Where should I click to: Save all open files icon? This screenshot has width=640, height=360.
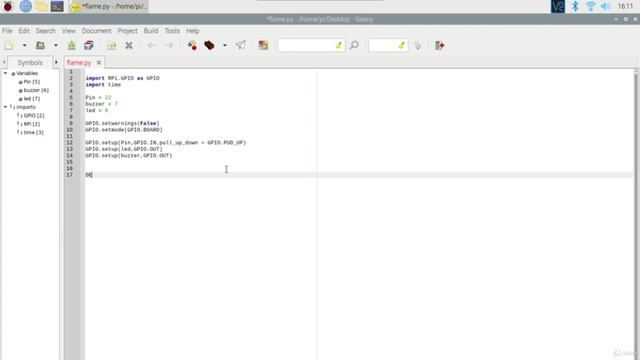click(x=89, y=45)
